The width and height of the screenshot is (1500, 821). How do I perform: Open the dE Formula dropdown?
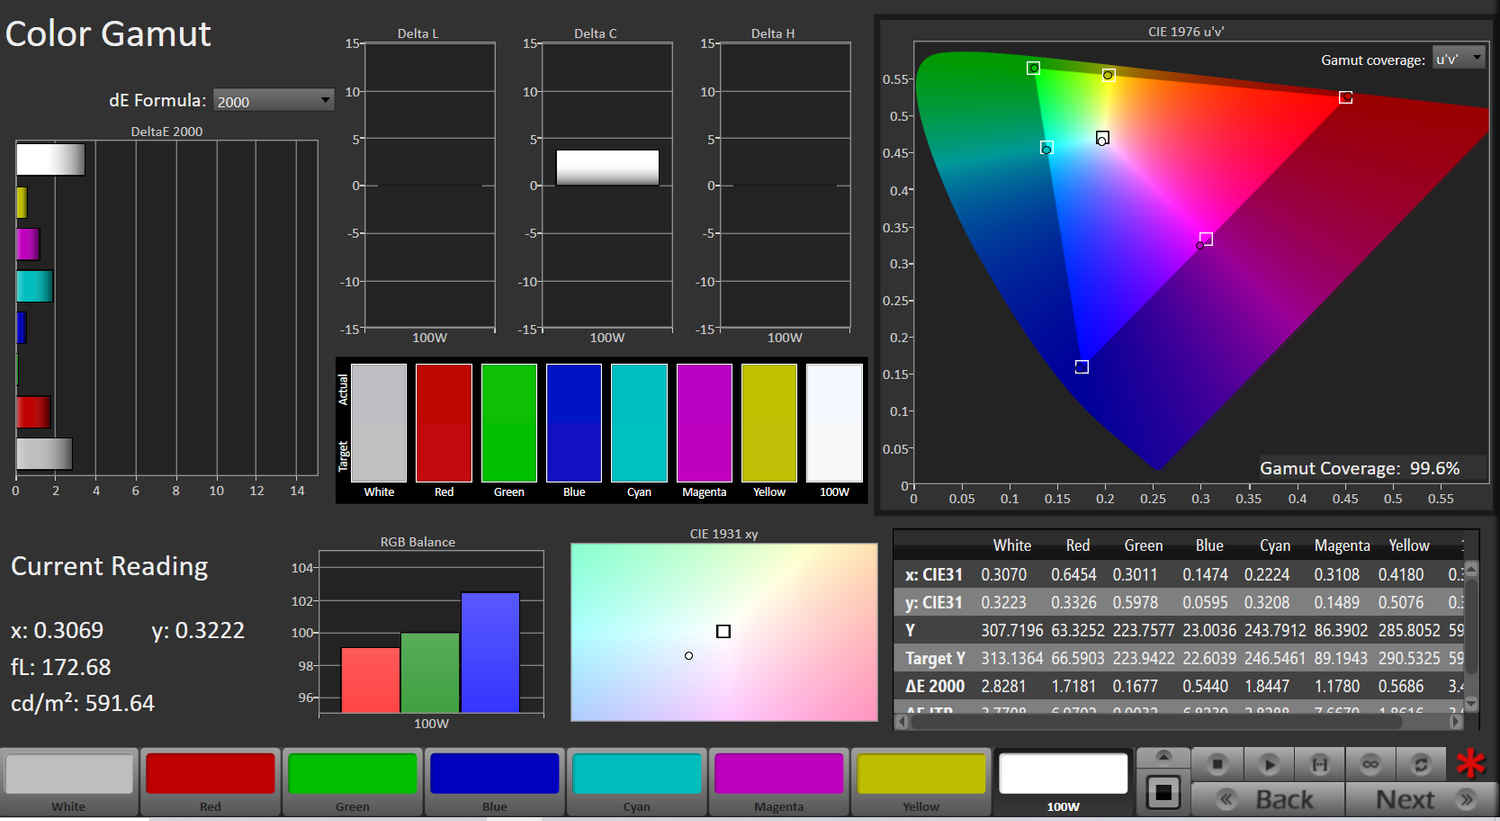(273, 101)
